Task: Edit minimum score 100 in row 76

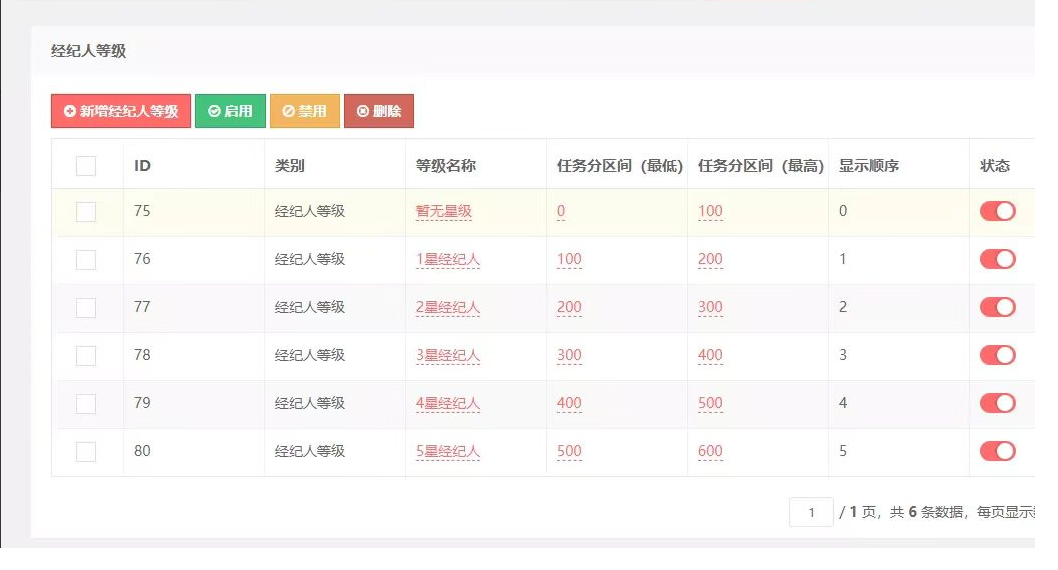Action: click(x=569, y=259)
